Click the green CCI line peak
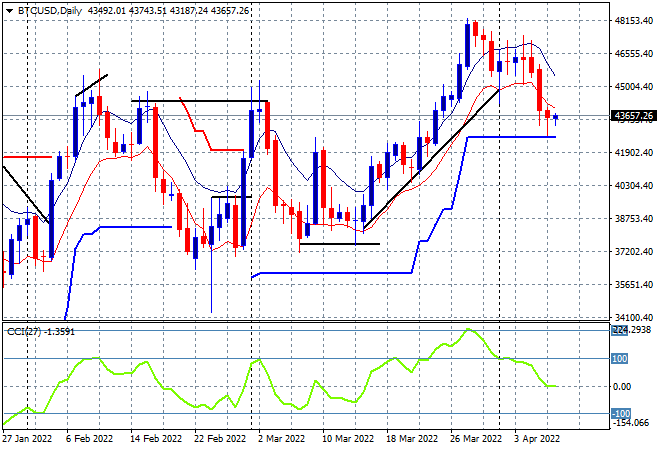Viewport: 660px width, 450px height. click(468, 330)
